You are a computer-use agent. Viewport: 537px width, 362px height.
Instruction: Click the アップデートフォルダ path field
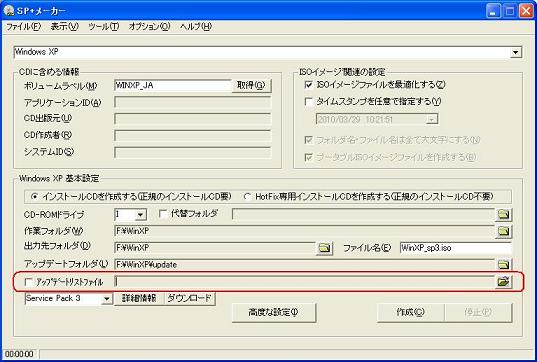pos(304,264)
